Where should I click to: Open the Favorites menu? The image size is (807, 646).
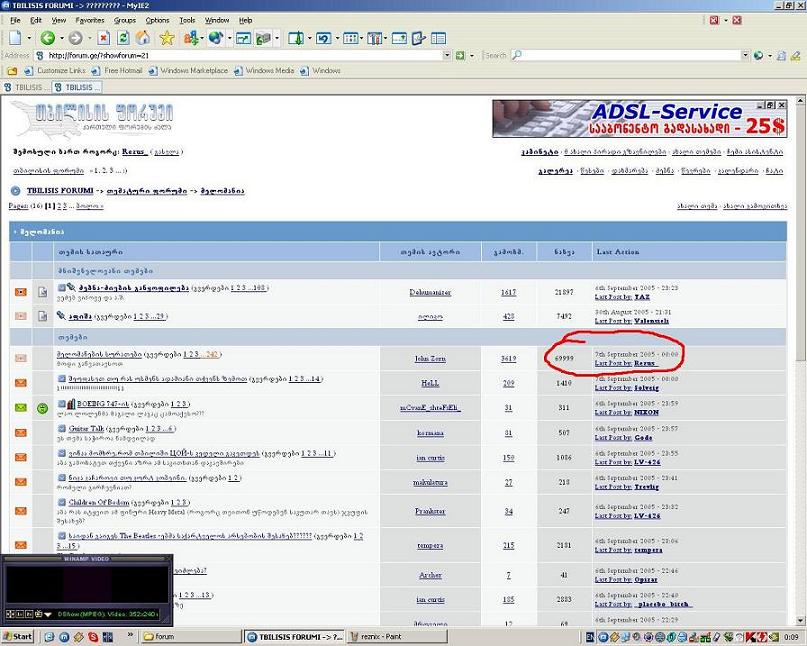(89, 20)
